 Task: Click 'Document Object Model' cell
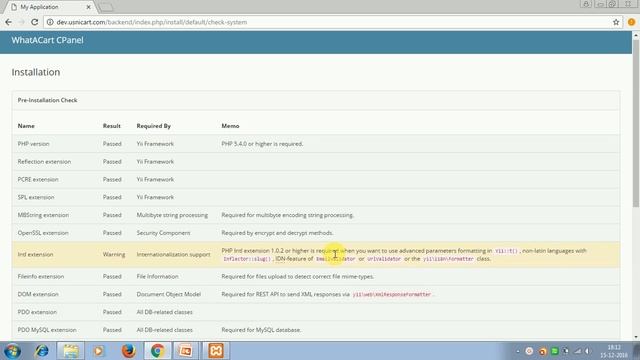[169, 294]
